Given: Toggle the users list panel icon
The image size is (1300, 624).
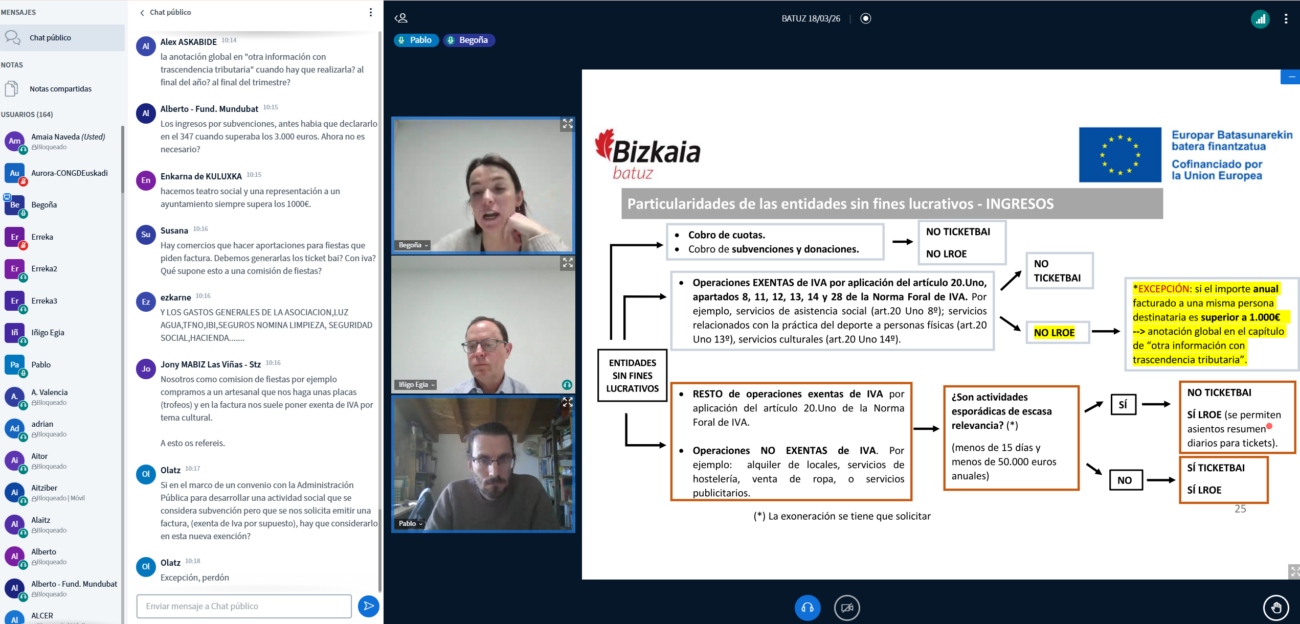Looking at the screenshot, I should pos(401,18).
